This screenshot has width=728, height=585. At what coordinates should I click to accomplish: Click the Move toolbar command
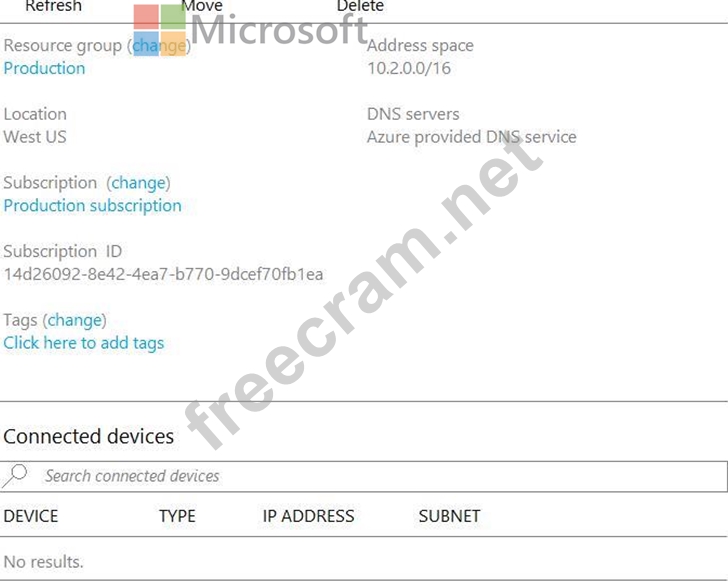202,6
